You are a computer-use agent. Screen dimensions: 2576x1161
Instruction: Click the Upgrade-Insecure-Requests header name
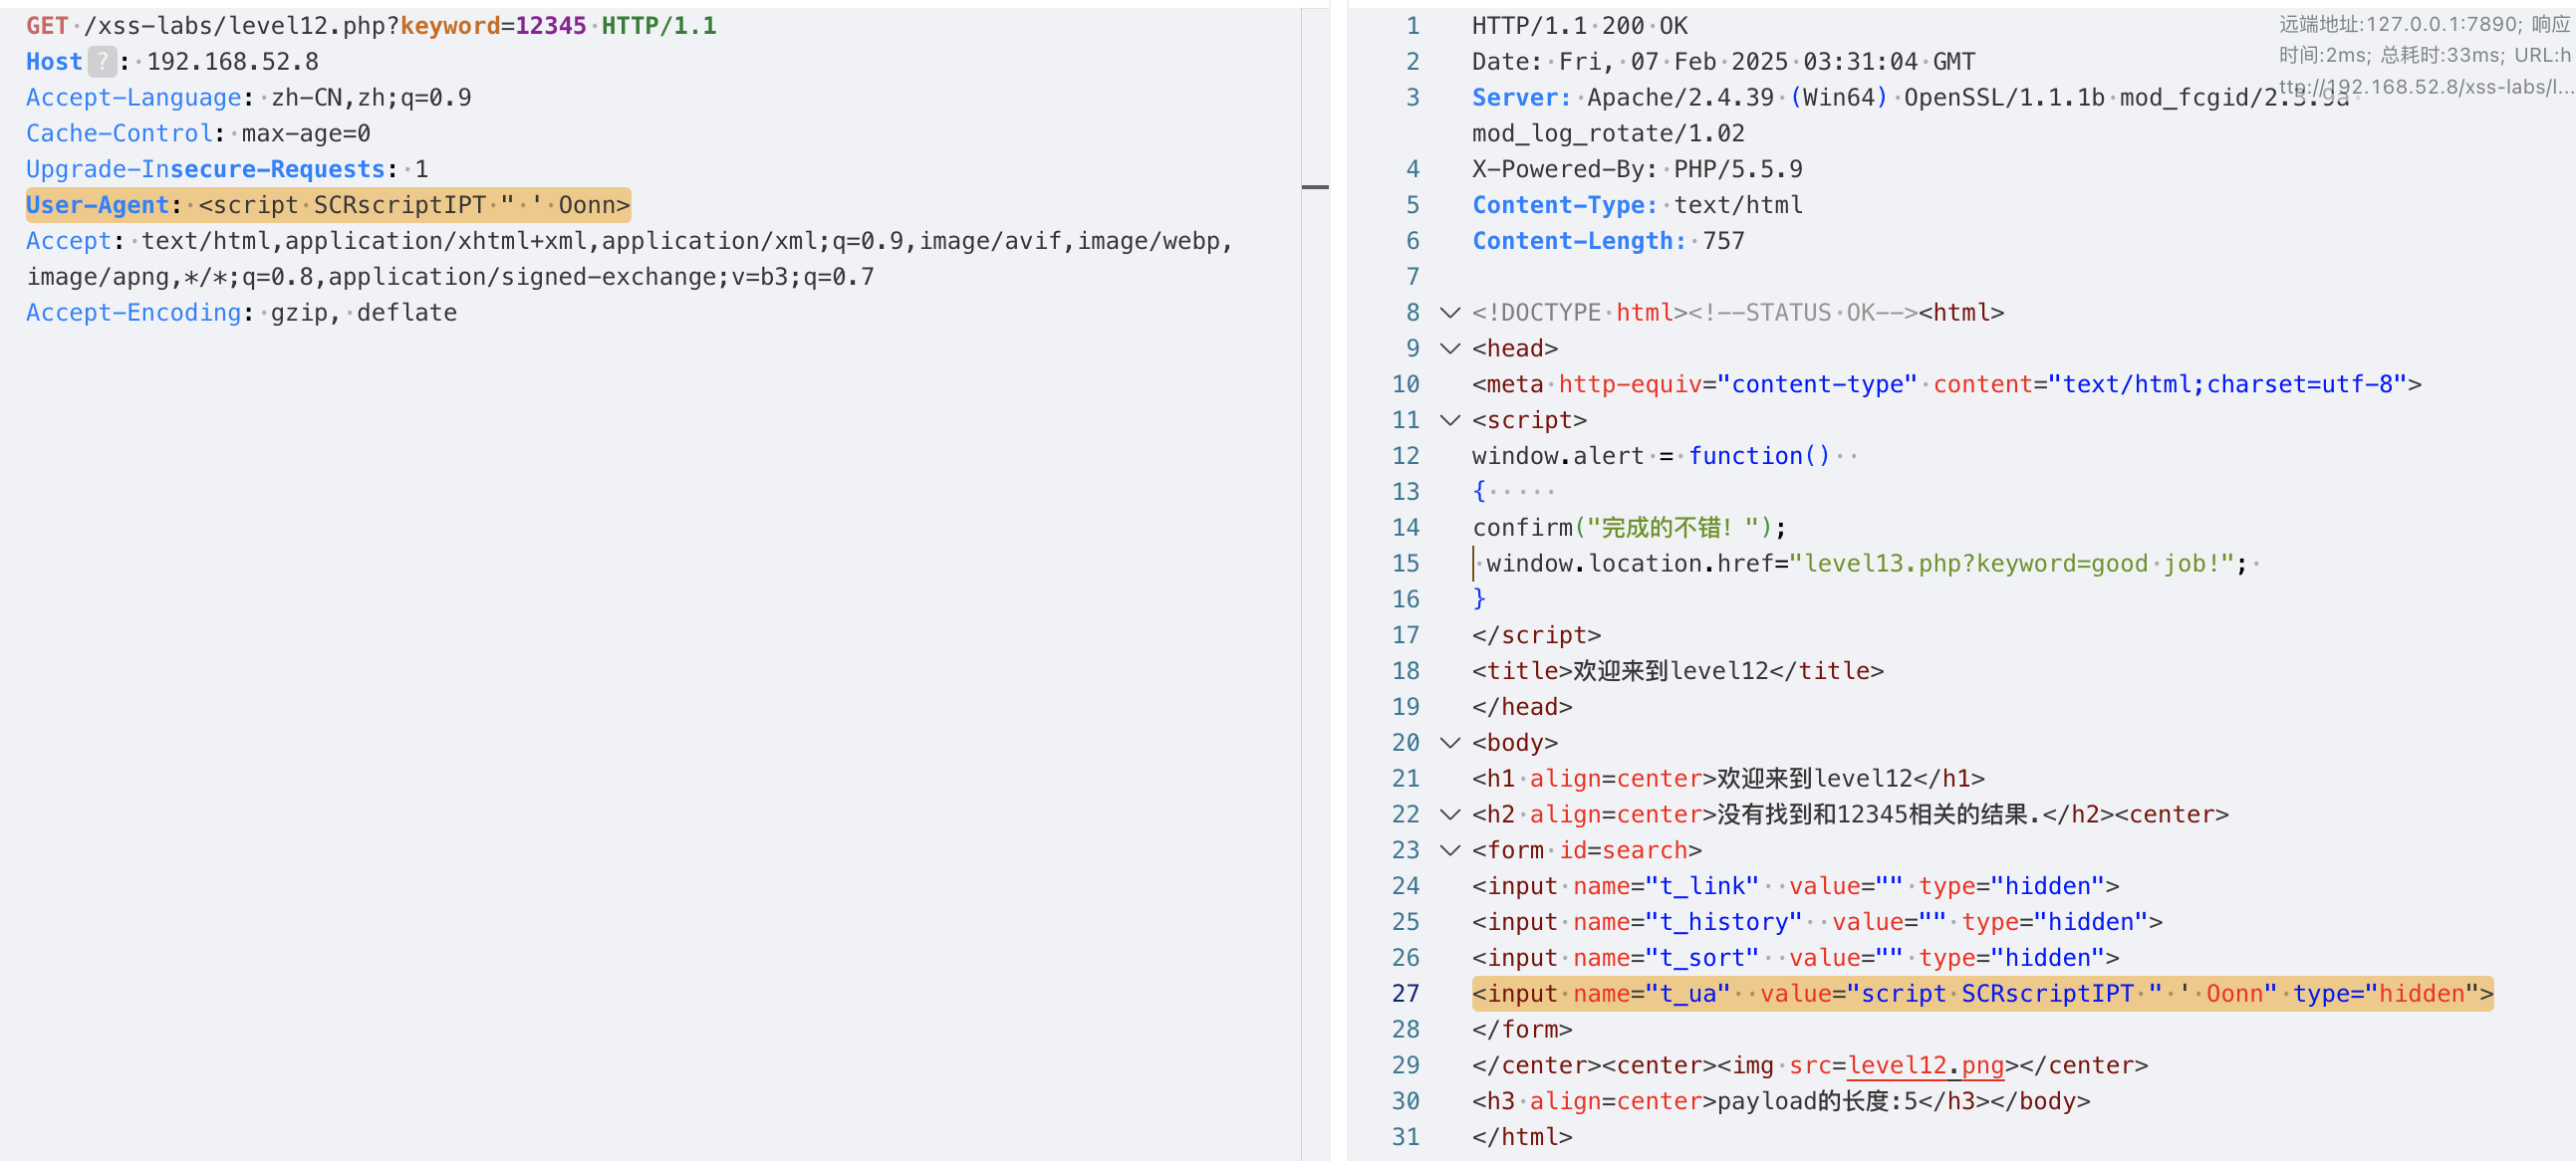(x=205, y=169)
